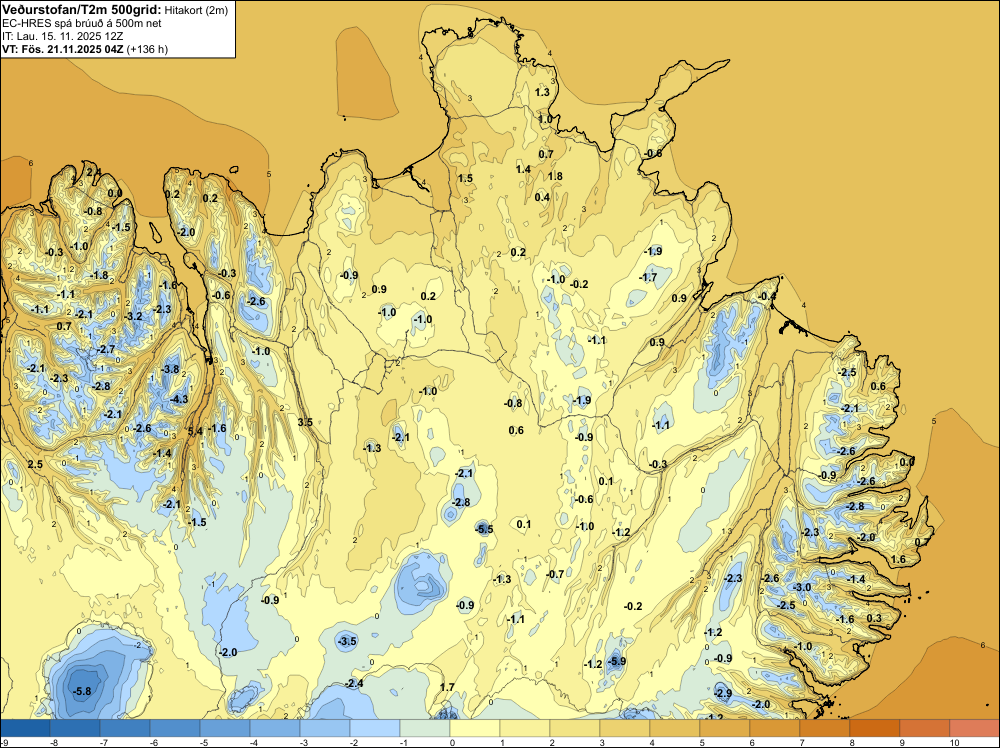Click the legend color between 5 and 6

coord(724,728)
